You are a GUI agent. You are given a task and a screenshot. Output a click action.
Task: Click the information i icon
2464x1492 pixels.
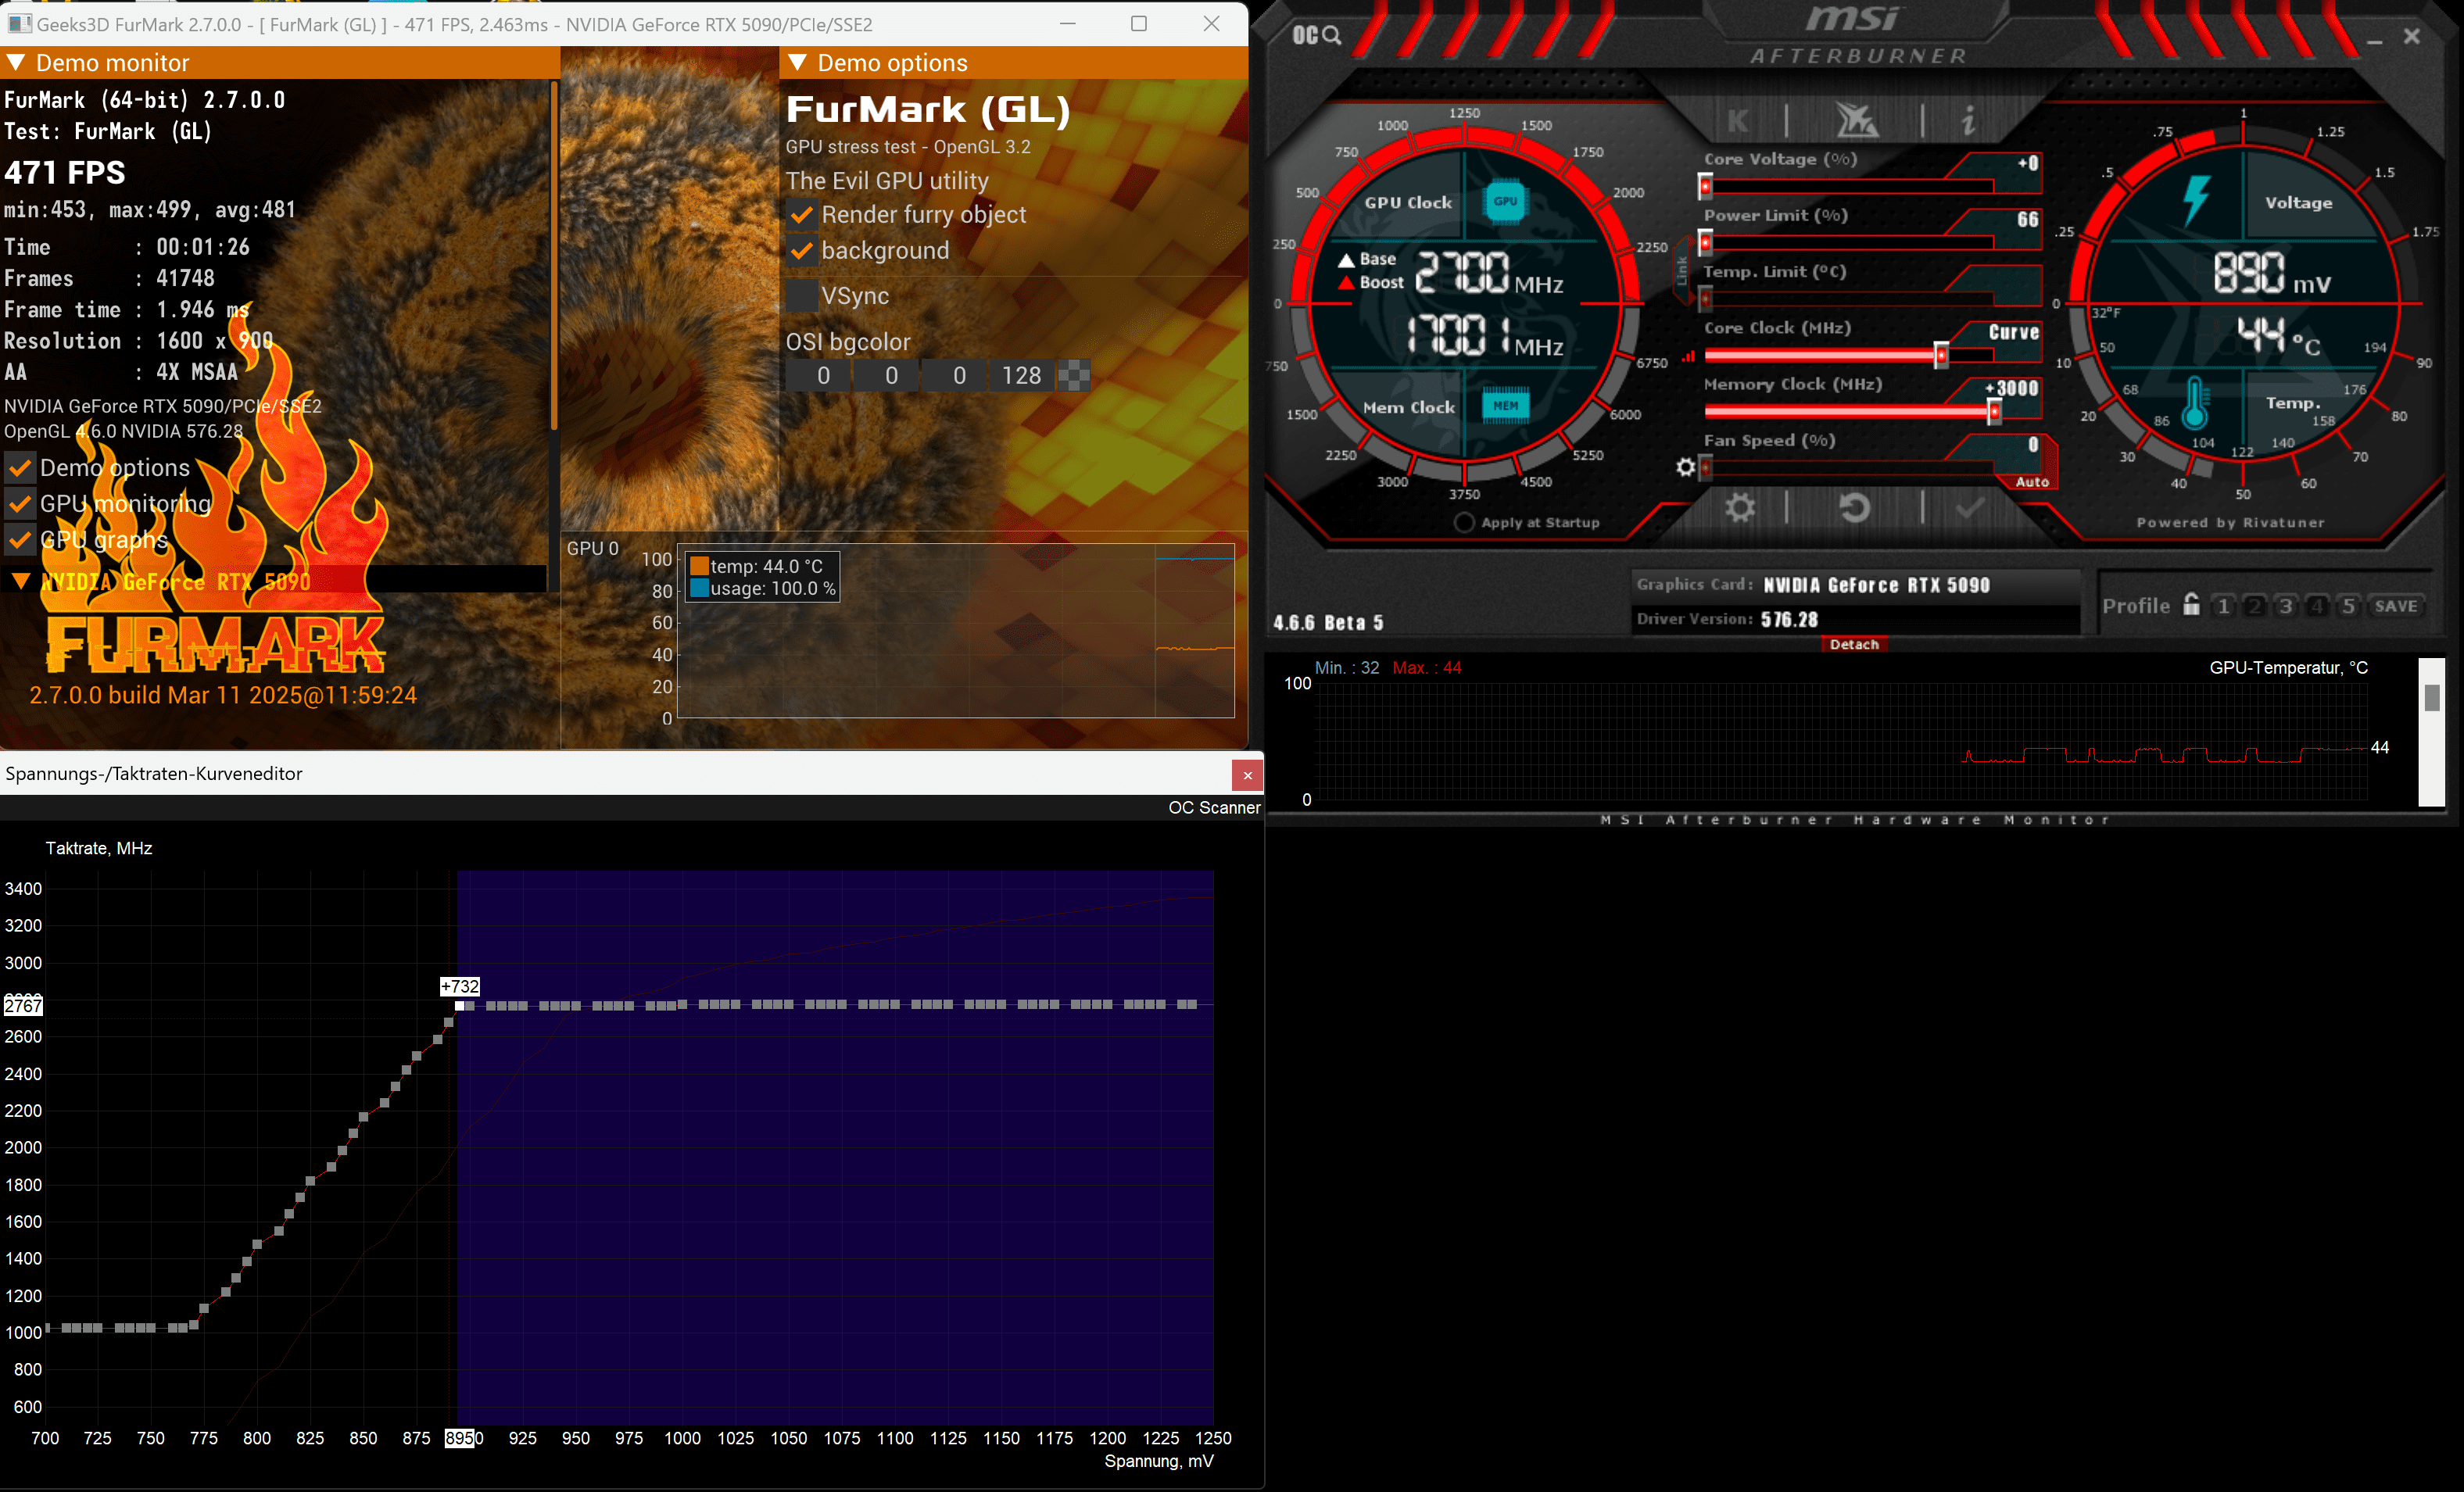click(x=1967, y=122)
